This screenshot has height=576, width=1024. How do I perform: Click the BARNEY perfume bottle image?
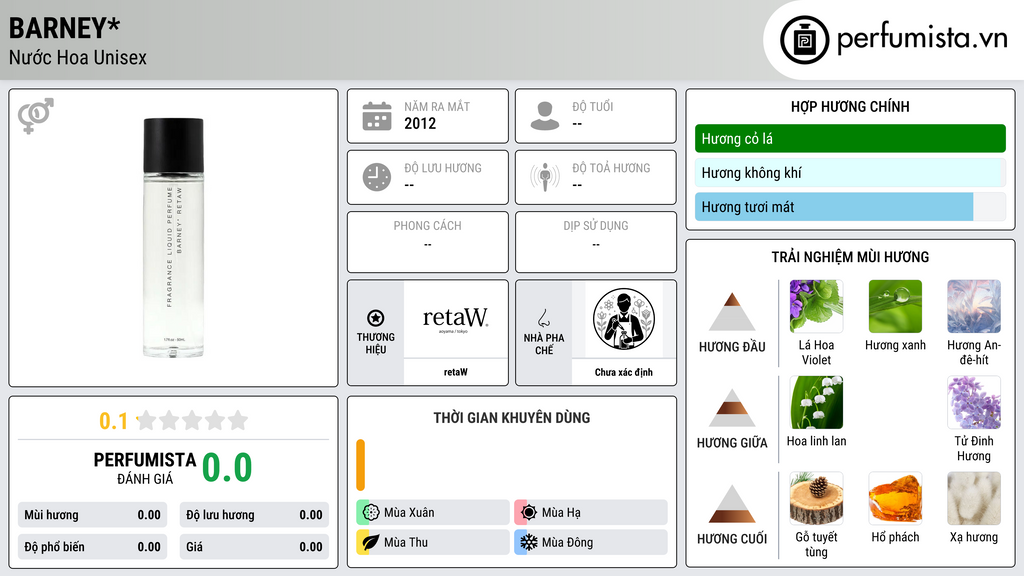pos(173,238)
